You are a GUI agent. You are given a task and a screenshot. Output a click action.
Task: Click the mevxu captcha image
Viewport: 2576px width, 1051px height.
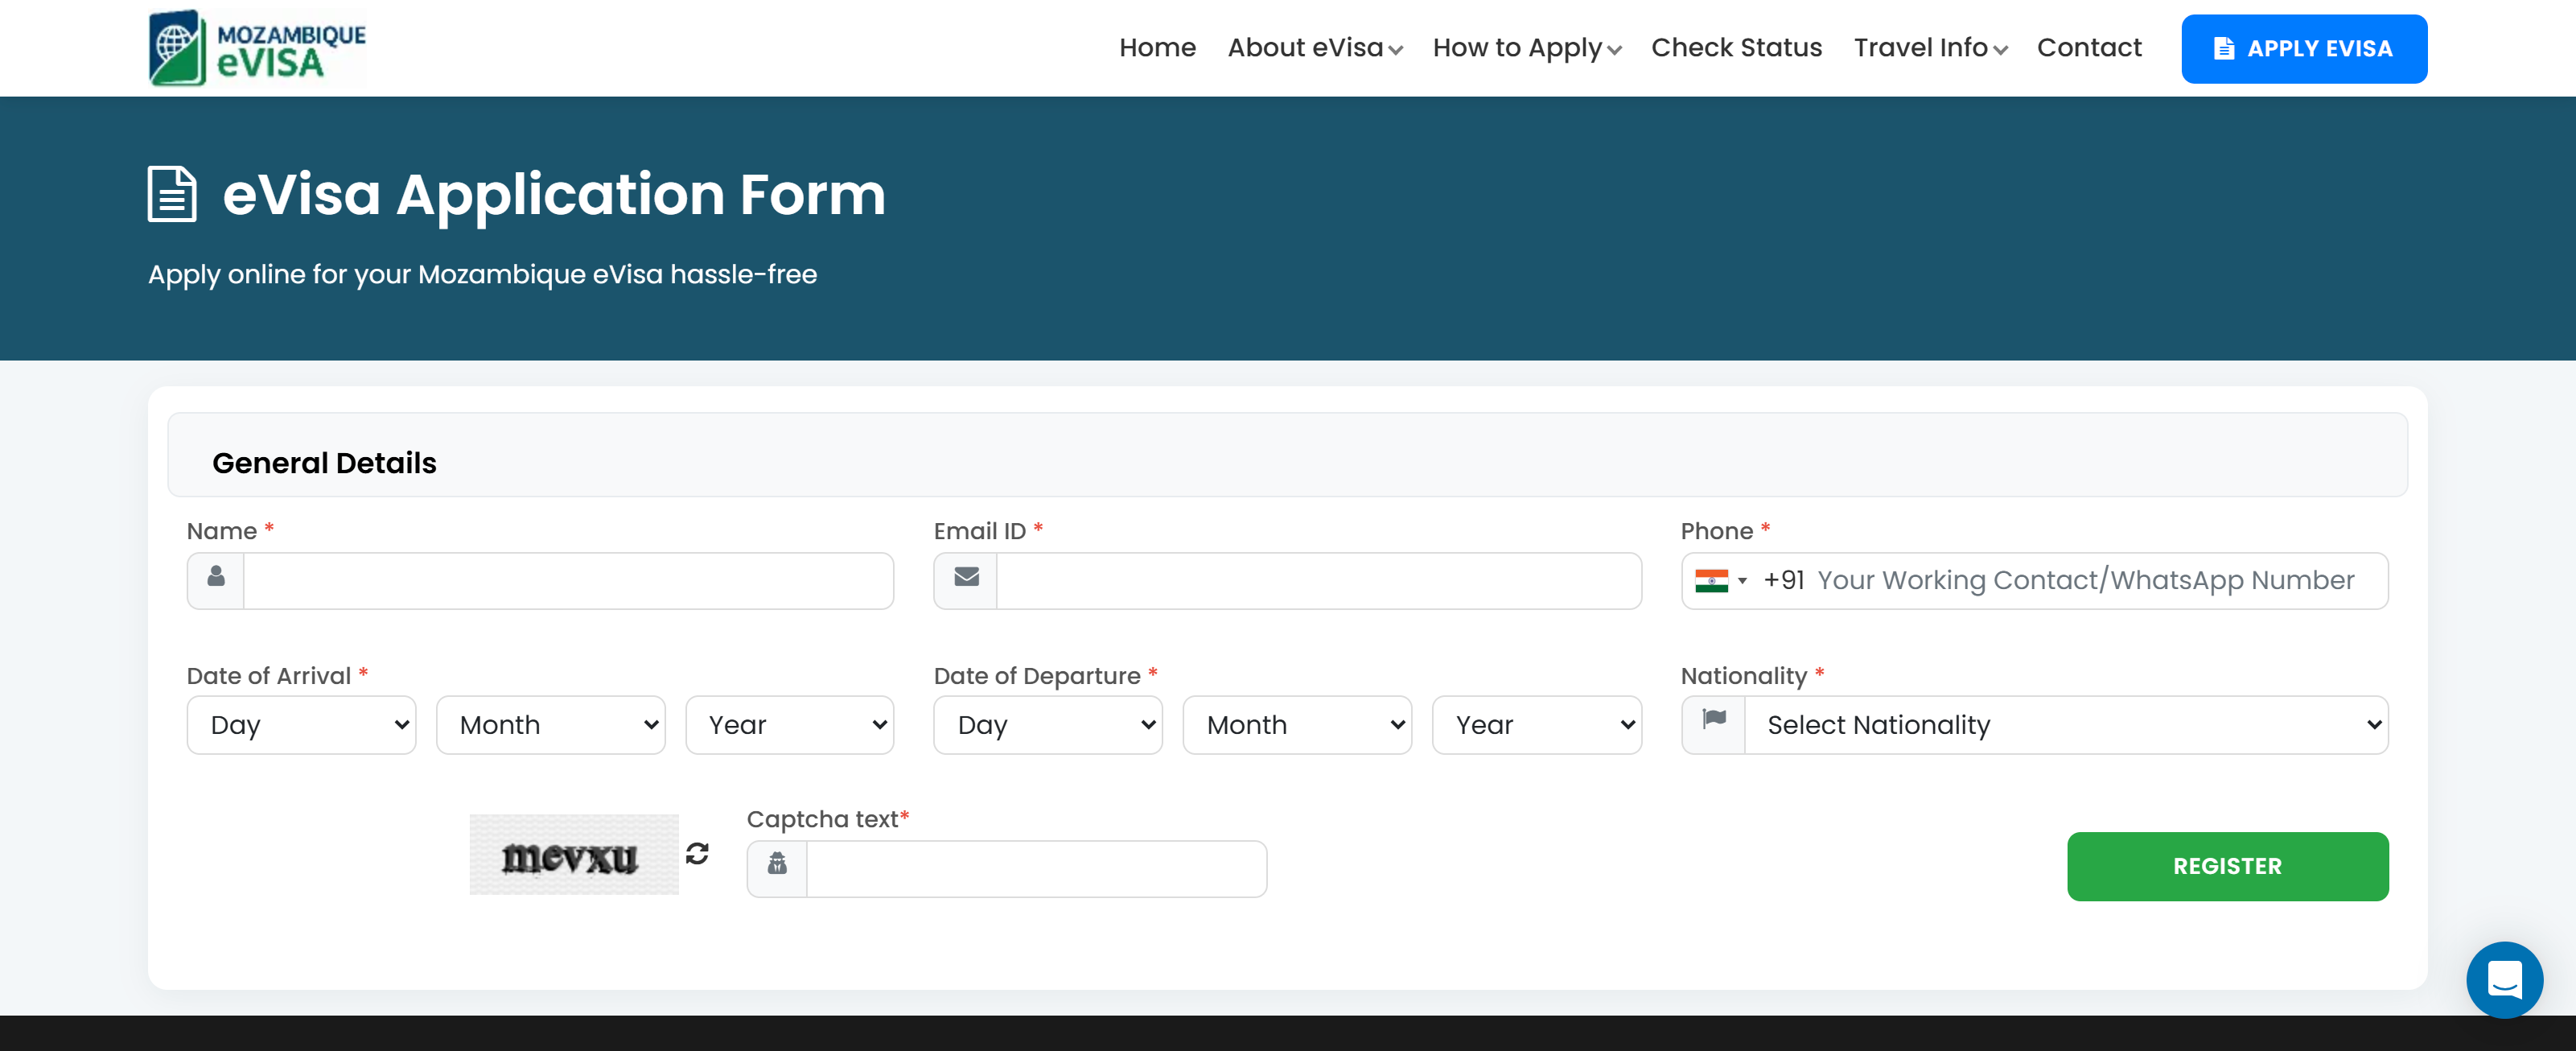[x=573, y=855]
